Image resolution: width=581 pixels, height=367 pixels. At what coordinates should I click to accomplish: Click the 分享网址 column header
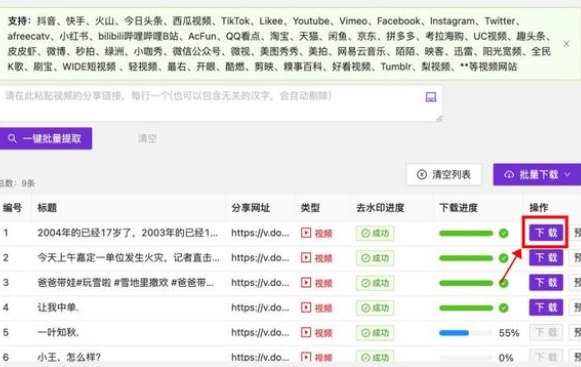point(251,208)
